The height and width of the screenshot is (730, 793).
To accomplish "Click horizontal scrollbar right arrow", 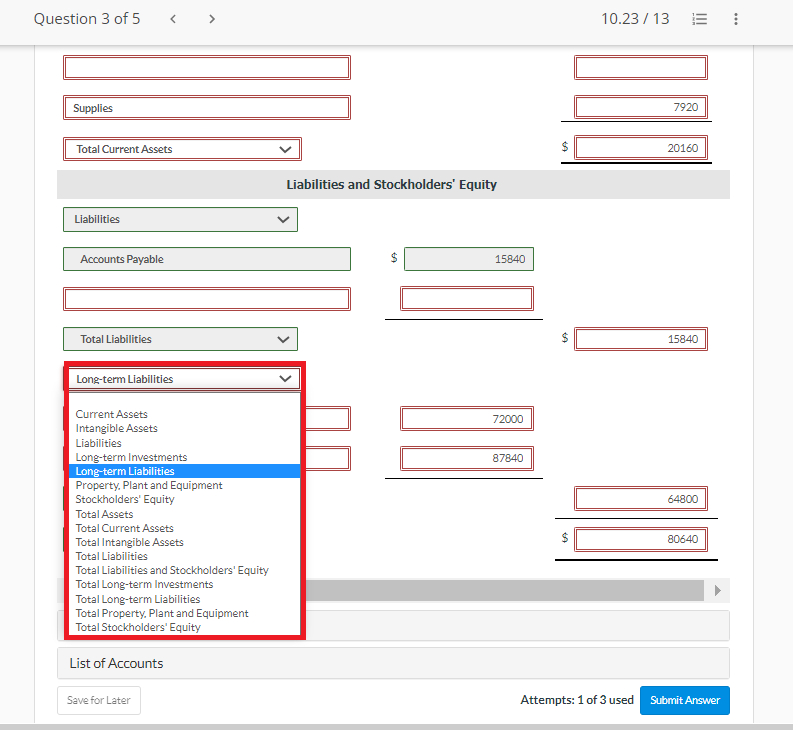I will (717, 590).
